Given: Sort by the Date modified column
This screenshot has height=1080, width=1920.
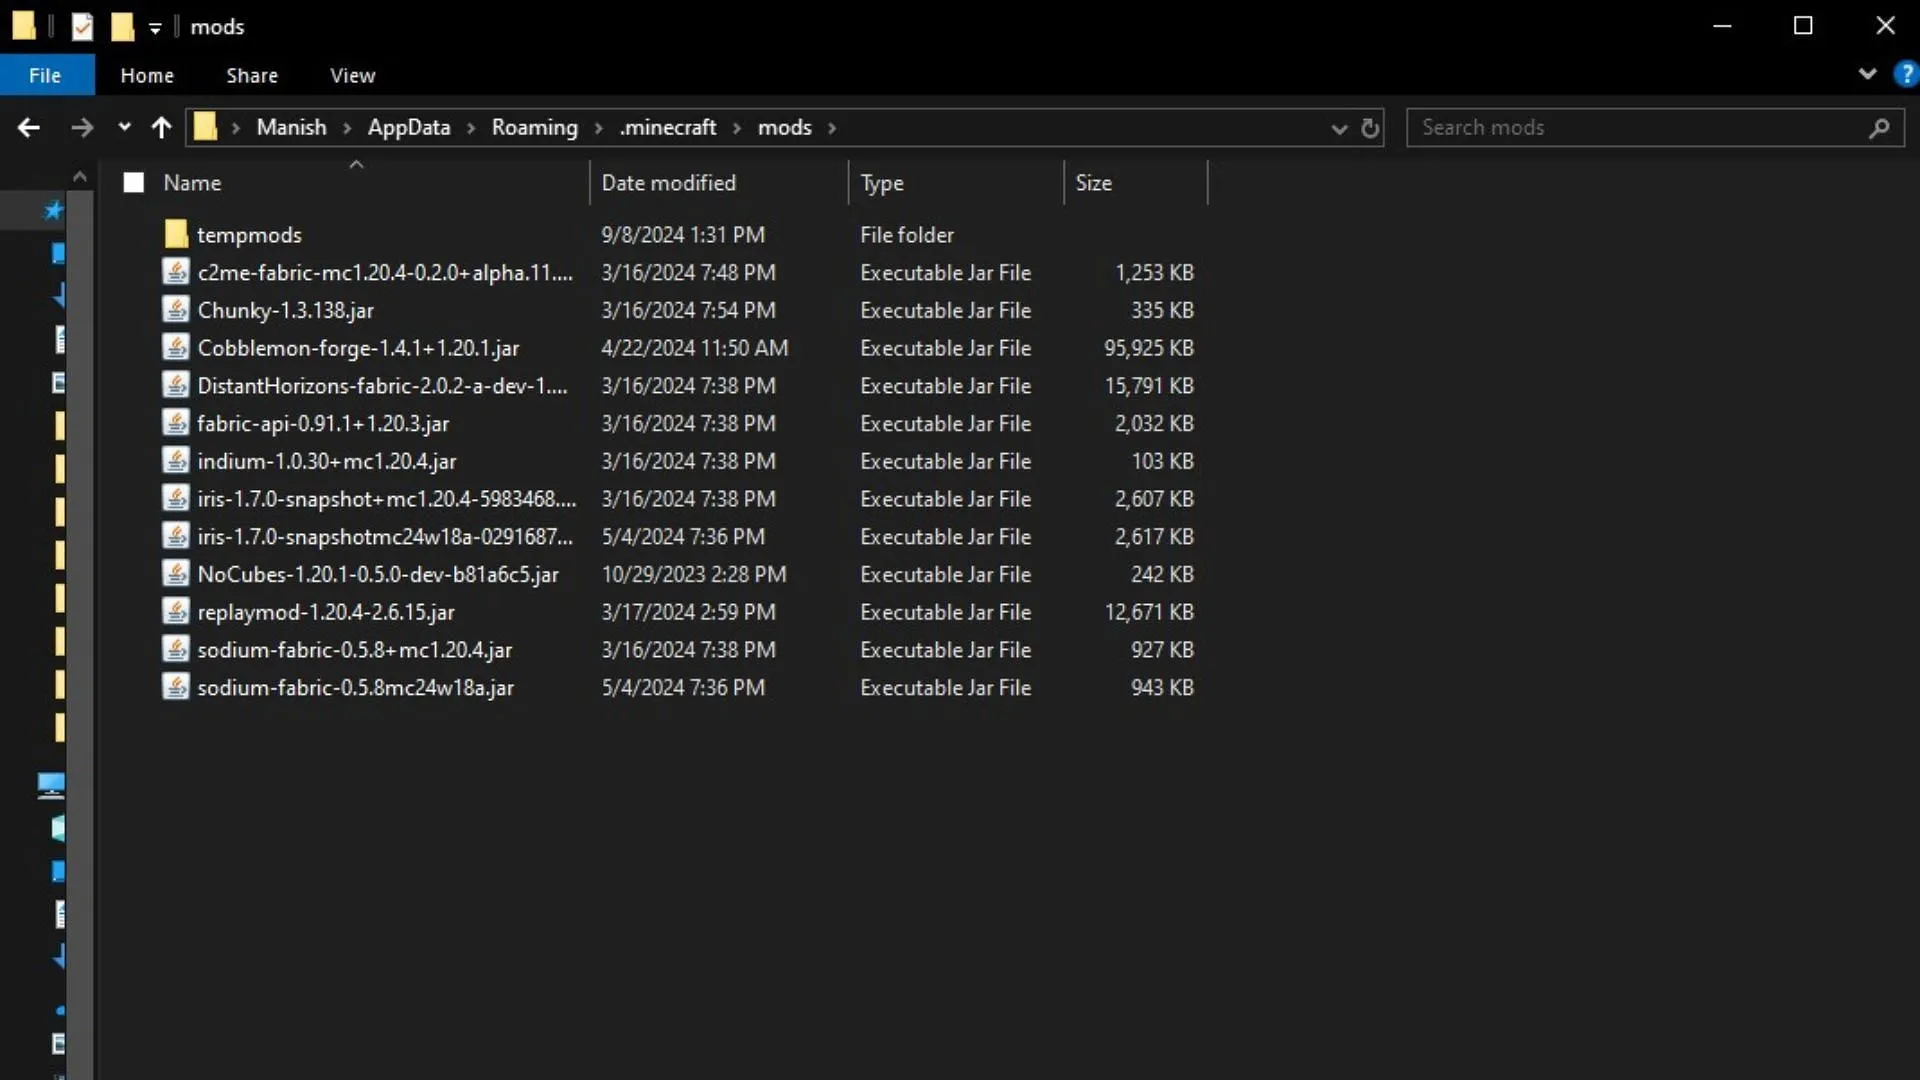Looking at the screenshot, I should [719, 183].
